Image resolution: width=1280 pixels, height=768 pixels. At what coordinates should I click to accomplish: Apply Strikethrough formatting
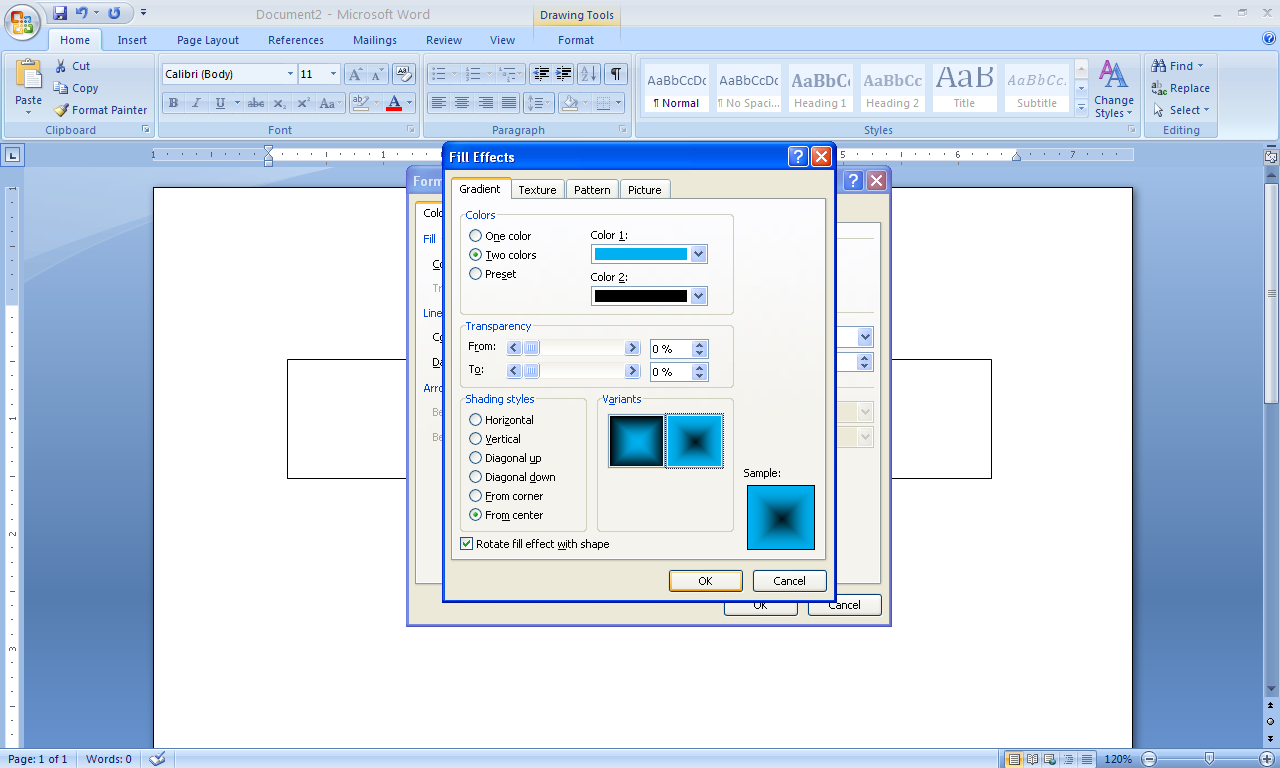point(256,103)
